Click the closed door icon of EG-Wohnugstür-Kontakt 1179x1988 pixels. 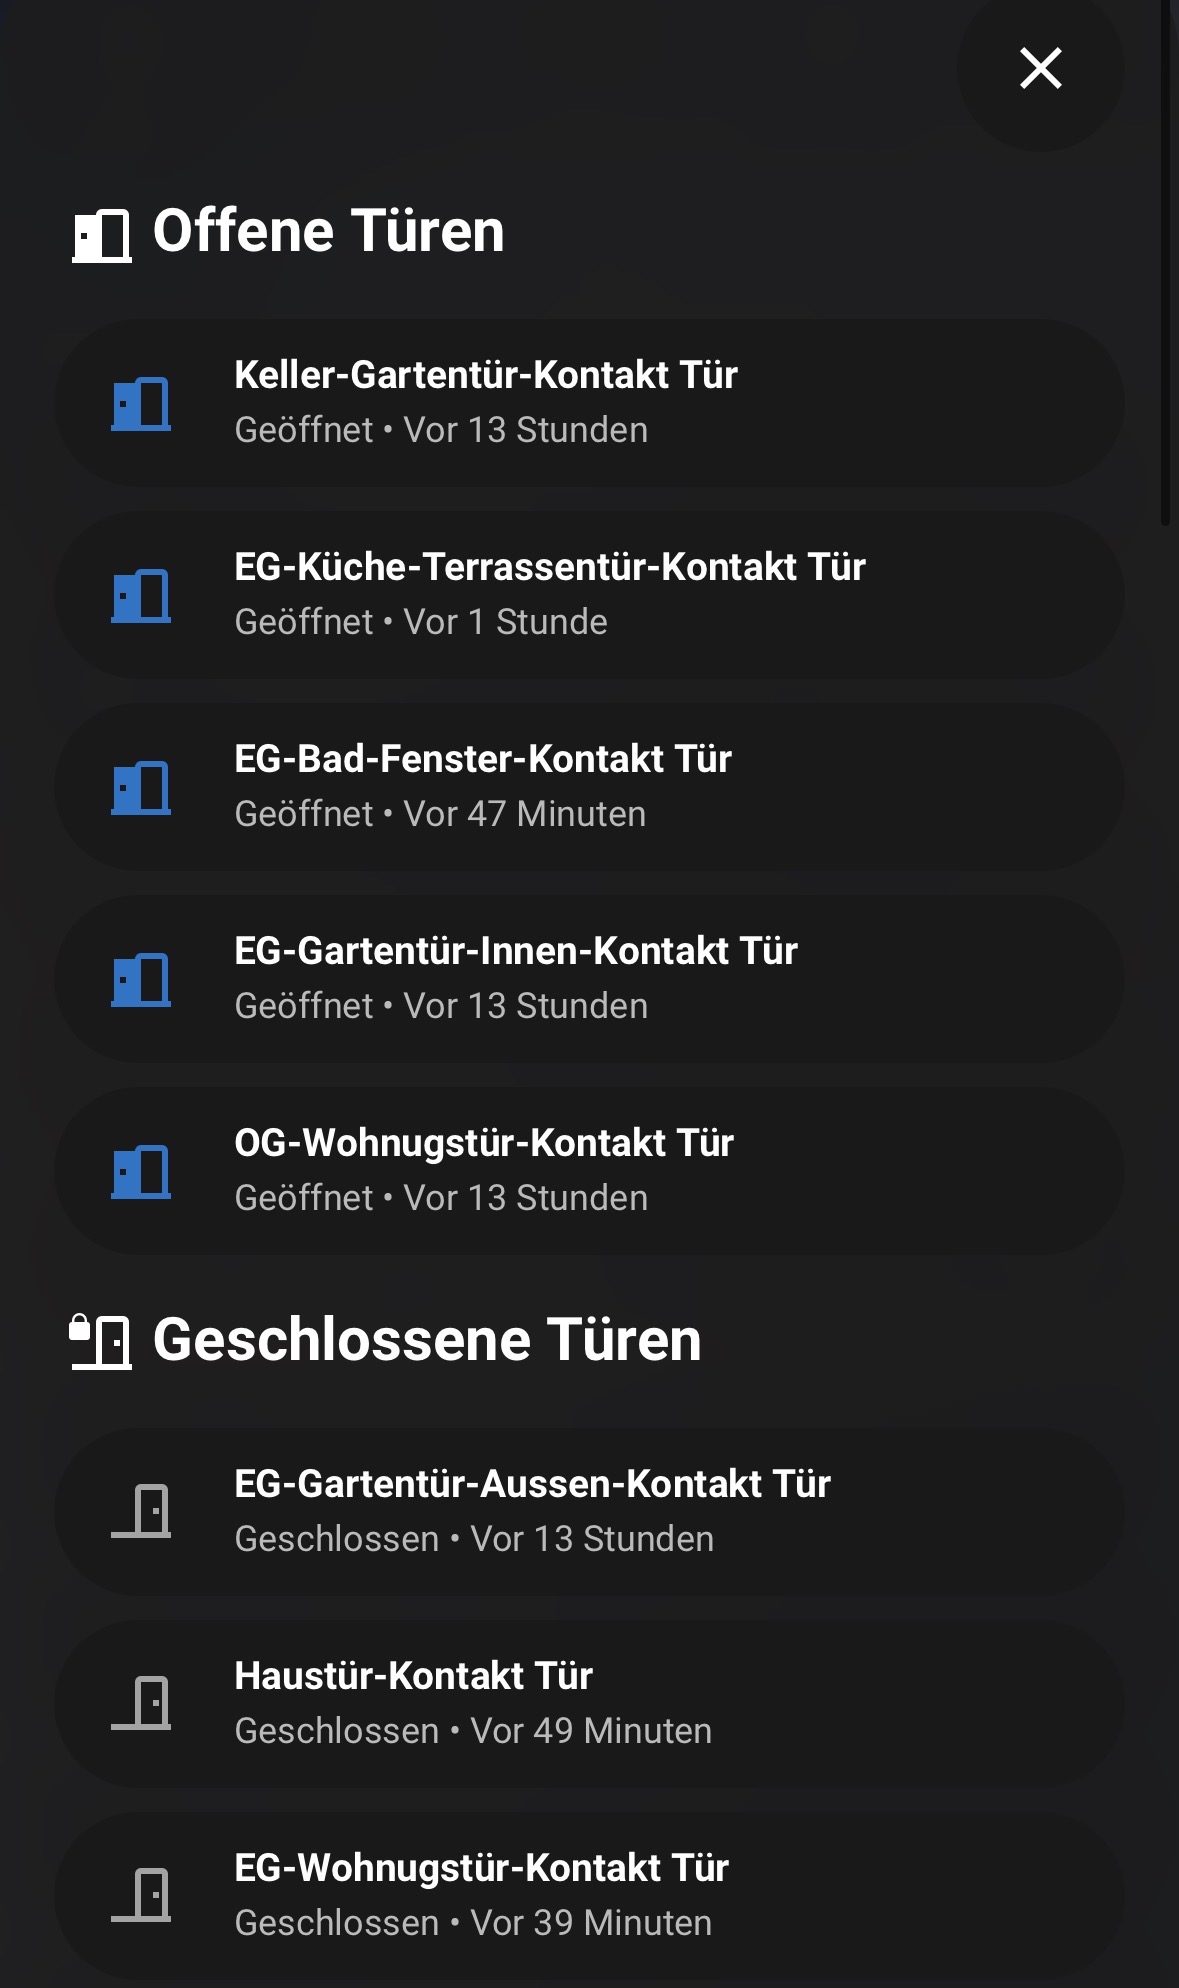(x=141, y=1895)
